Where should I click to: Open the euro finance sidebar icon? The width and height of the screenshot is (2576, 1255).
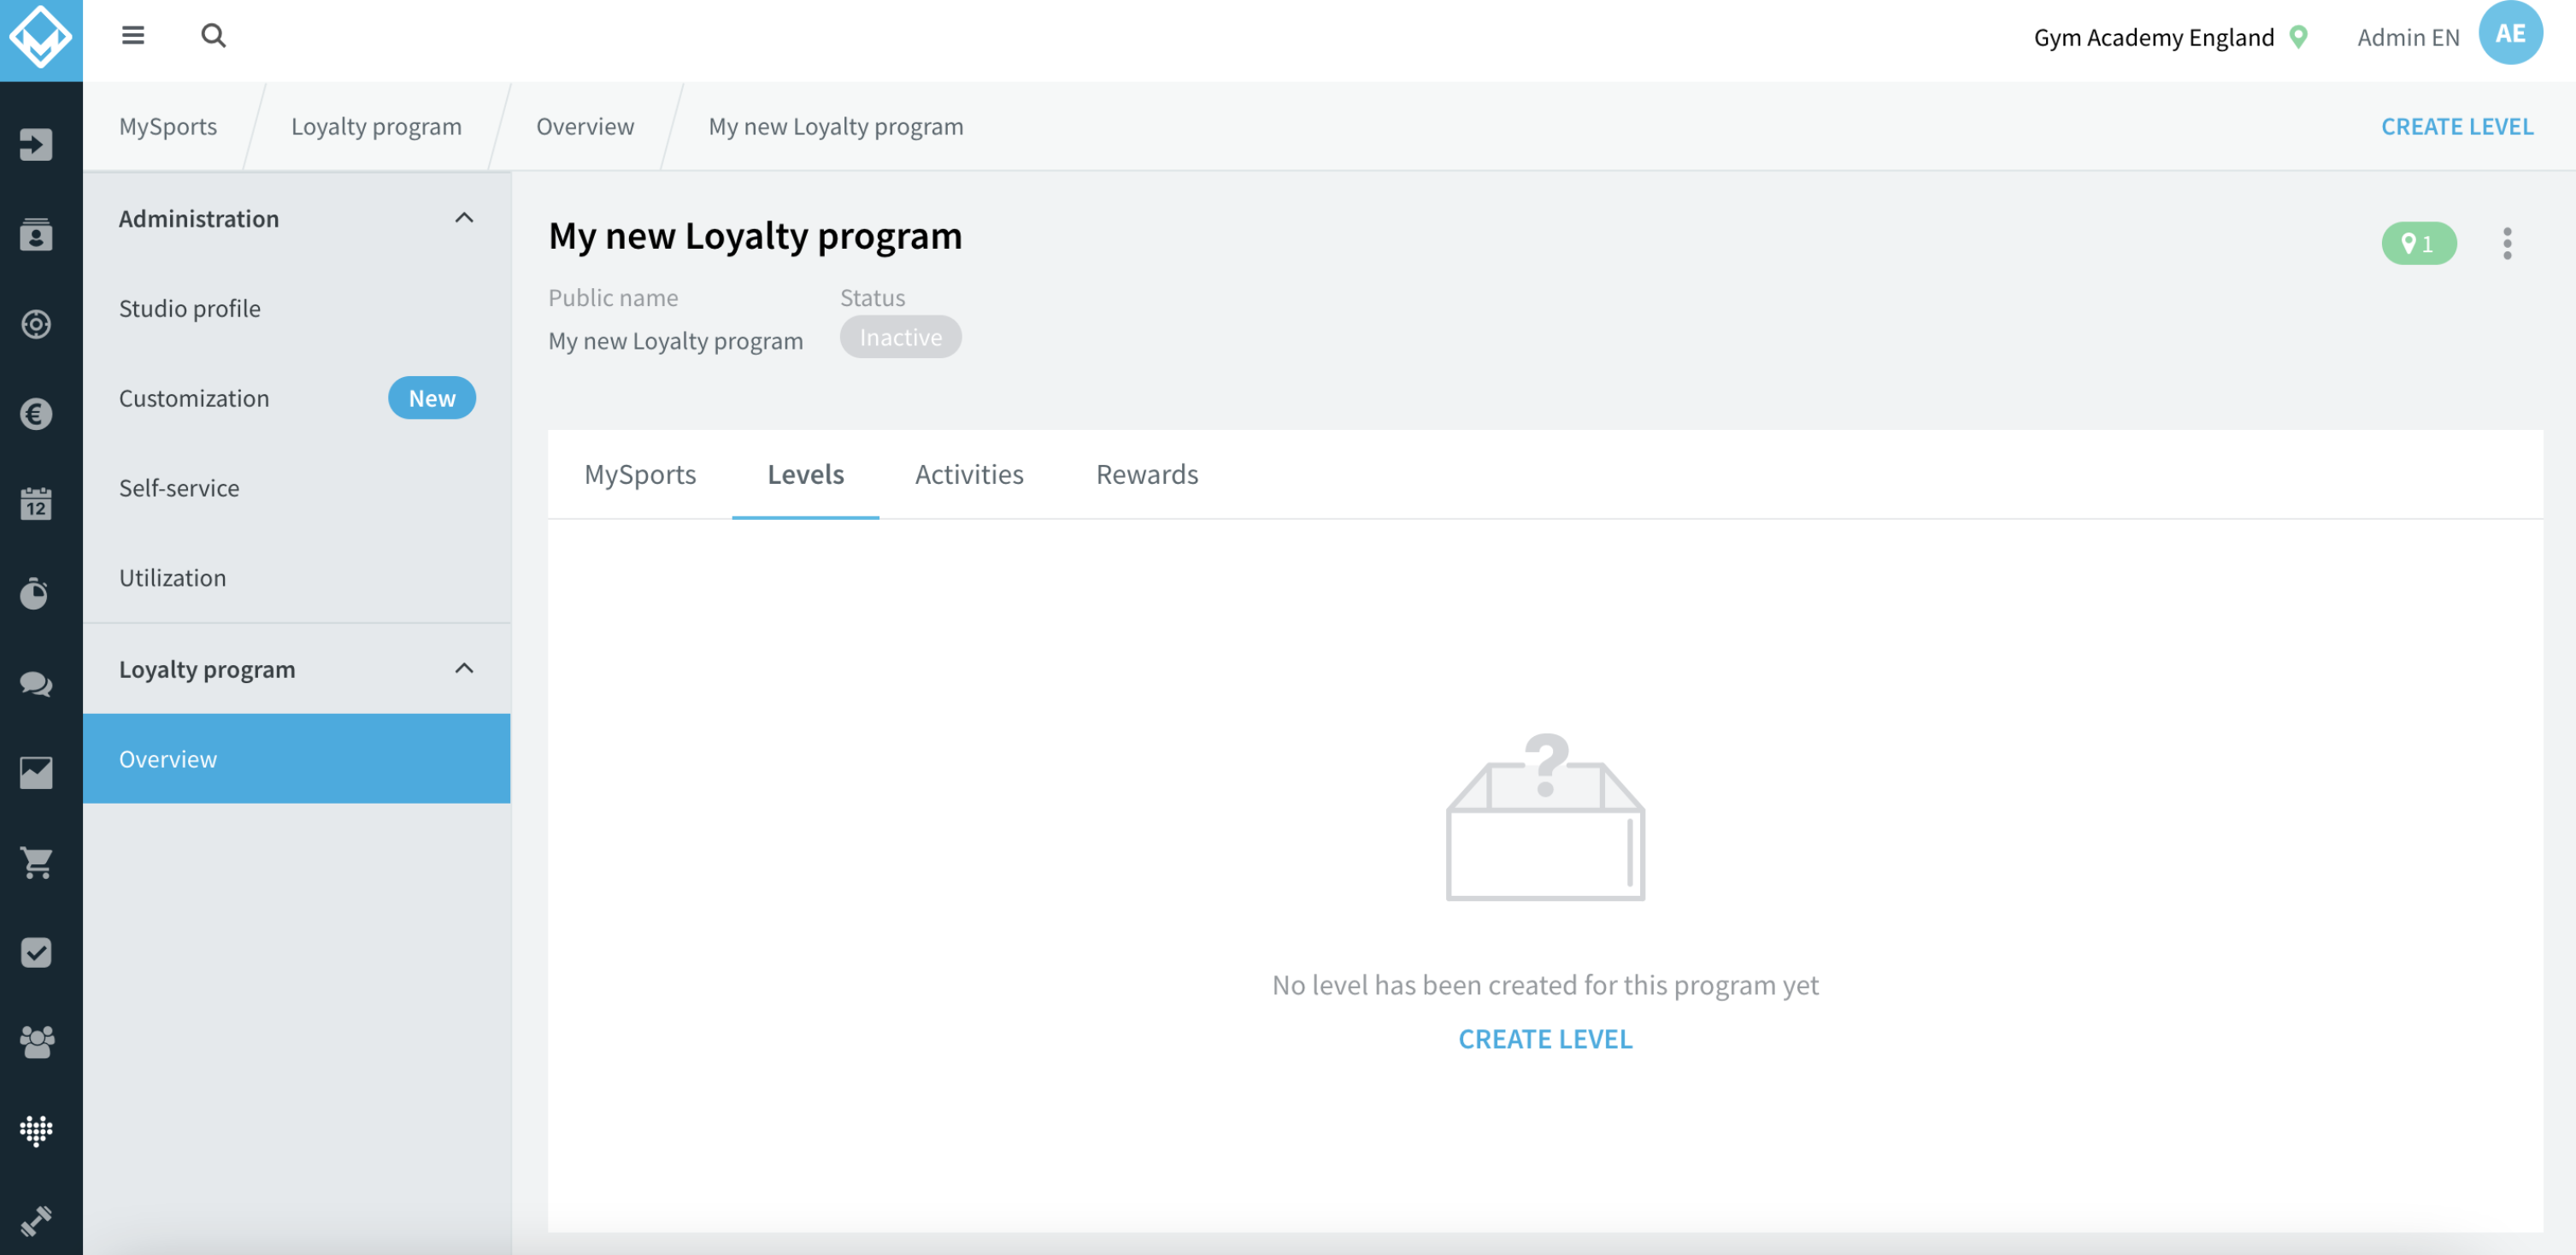click(36, 414)
